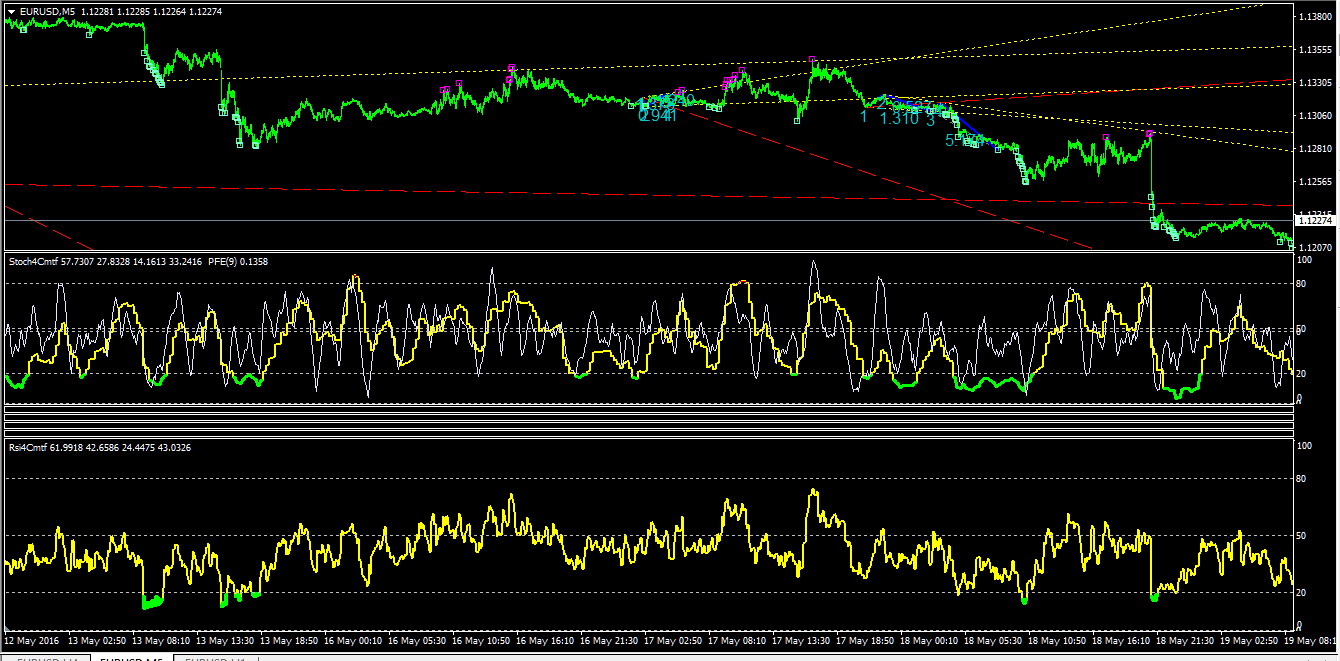
Task: Click the 18 May 10:50 time label
Action: pos(1059,639)
